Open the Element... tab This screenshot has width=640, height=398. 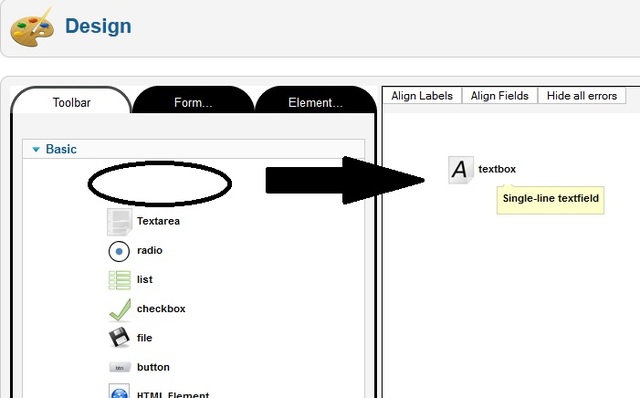(315, 102)
